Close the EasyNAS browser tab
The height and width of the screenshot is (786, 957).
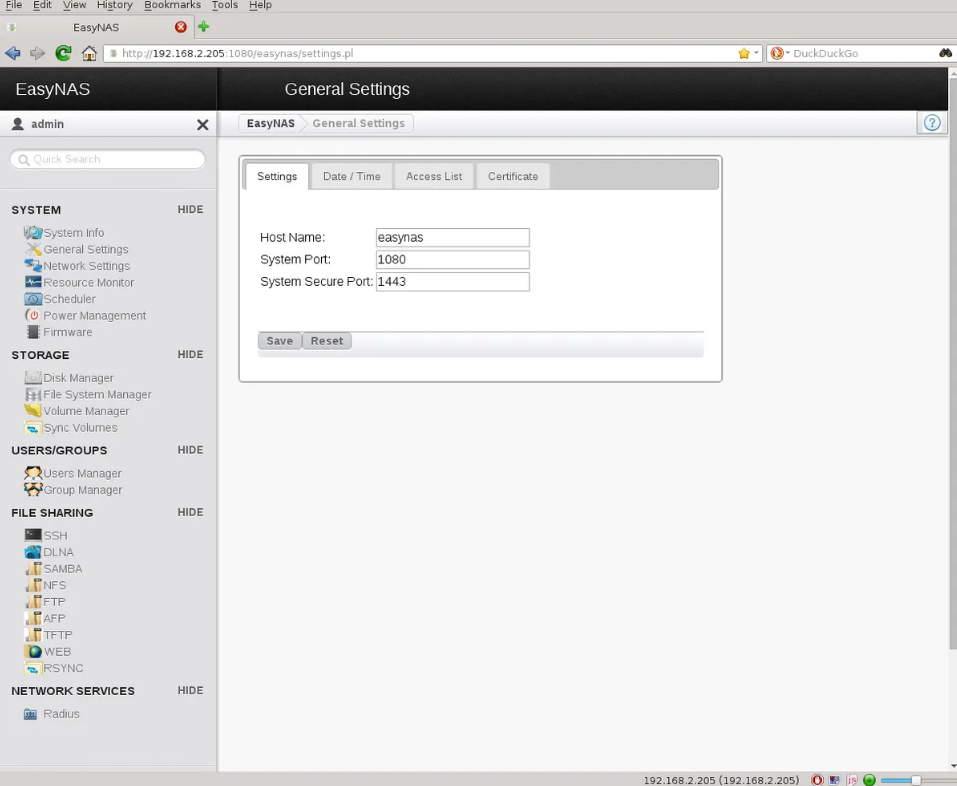(x=181, y=27)
